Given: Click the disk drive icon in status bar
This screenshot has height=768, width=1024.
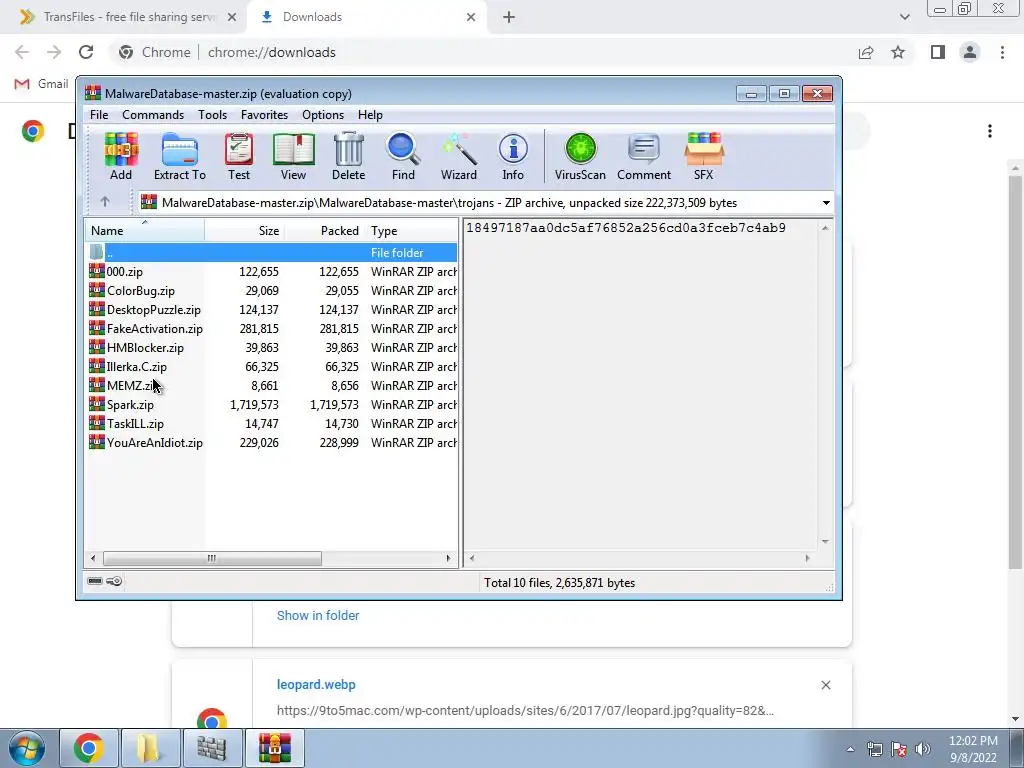Looking at the screenshot, I should point(95,581).
